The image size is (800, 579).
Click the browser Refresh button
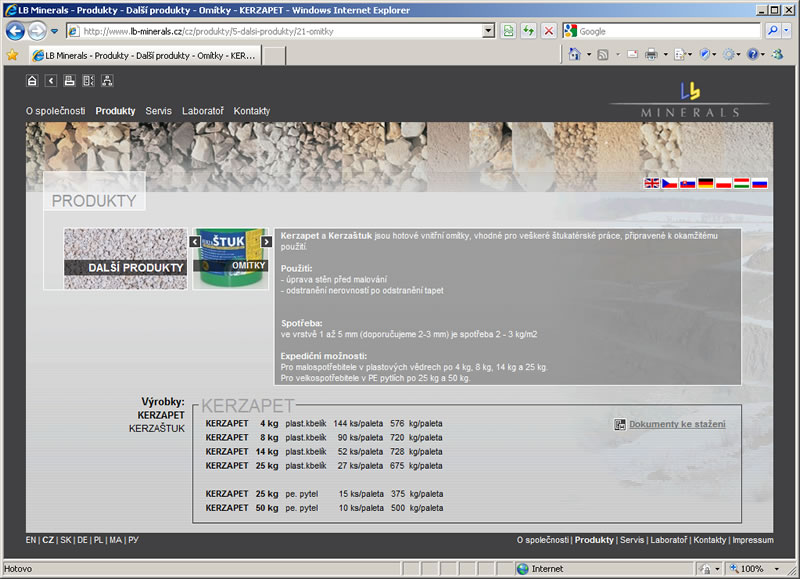[x=528, y=31]
